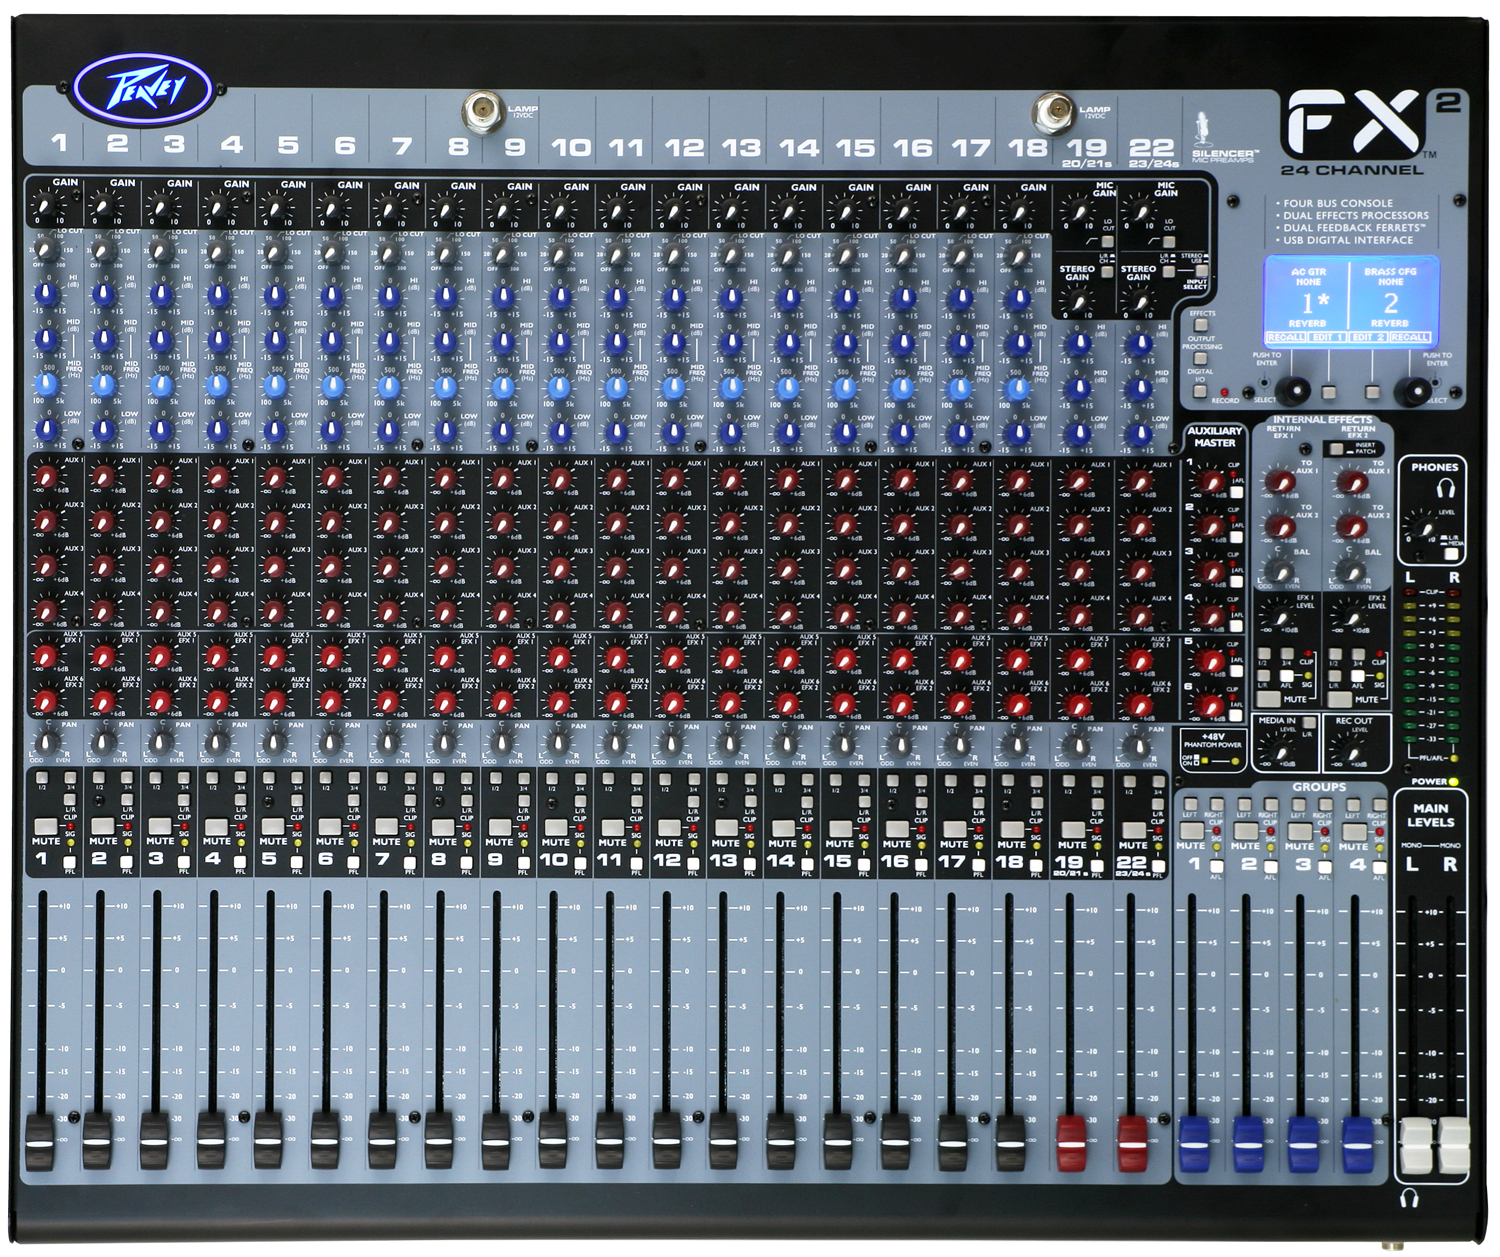Assign channel 10 to groups 3/4
Viewport: 1500px width, 1257px height.
pyautogui.click(x=580, y=778)
